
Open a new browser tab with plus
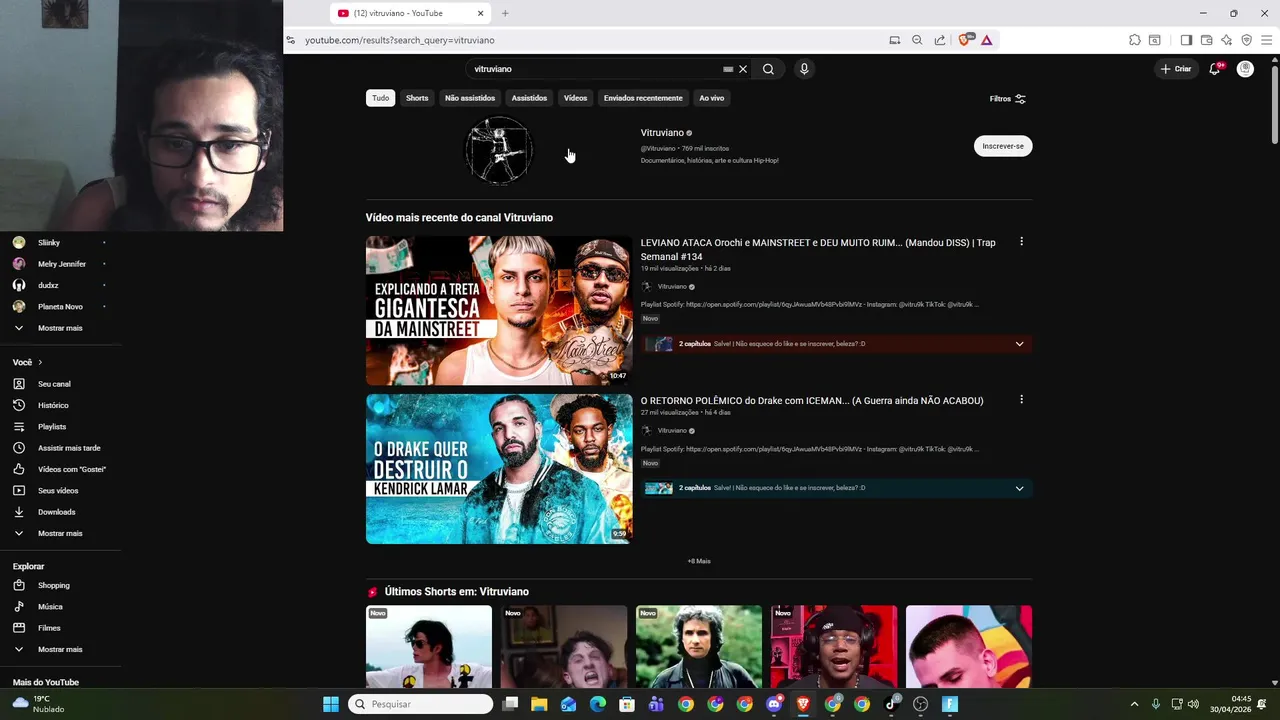point(505,13)
